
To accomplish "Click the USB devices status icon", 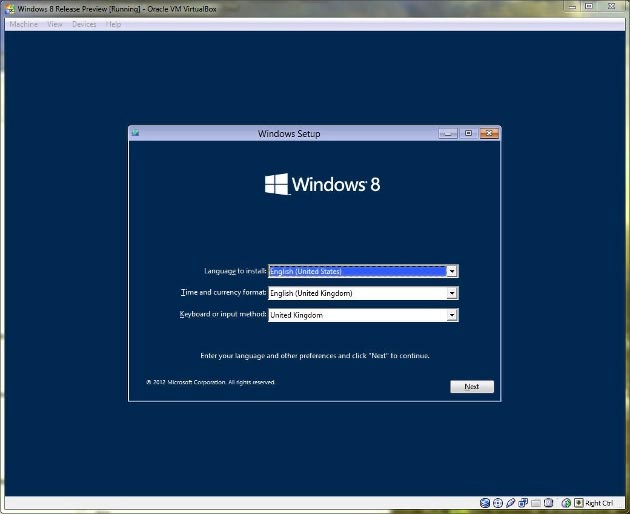I will click(510, 503).
